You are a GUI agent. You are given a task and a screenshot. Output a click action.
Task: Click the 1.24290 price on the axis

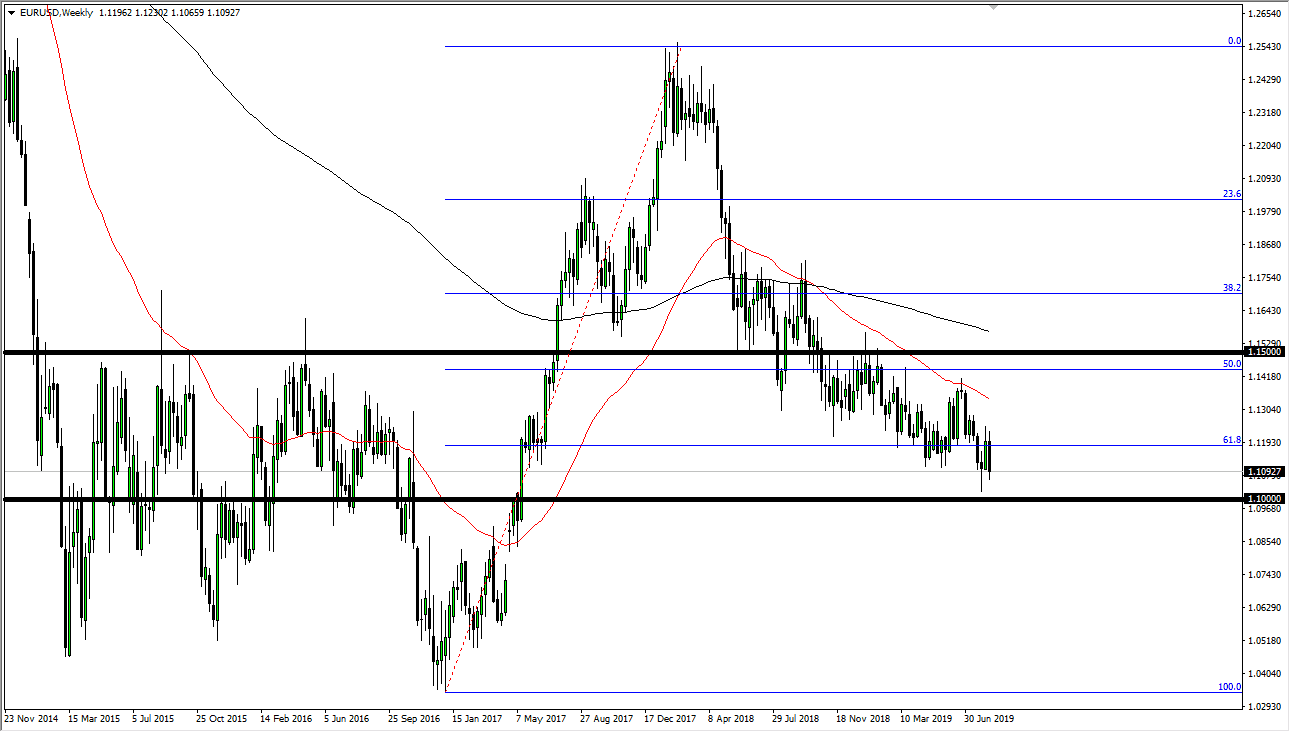1263,79
